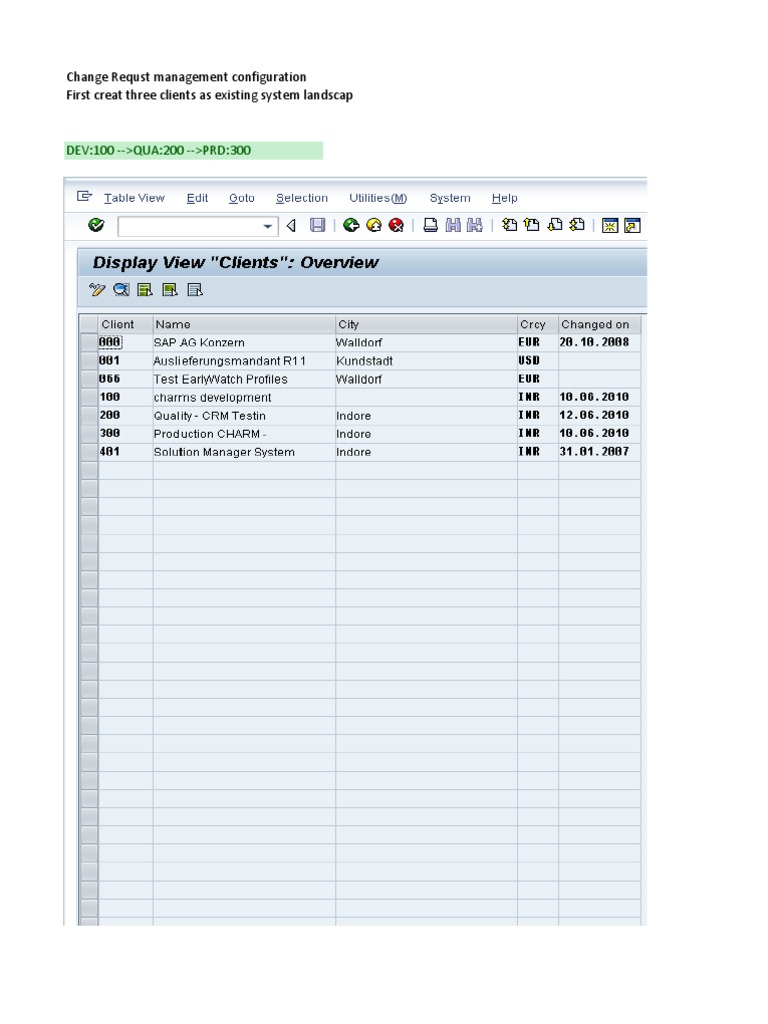The image size is (768, 1024).
Task: Click date 20.10.2008 cell
Action: (x=600, y=343)
